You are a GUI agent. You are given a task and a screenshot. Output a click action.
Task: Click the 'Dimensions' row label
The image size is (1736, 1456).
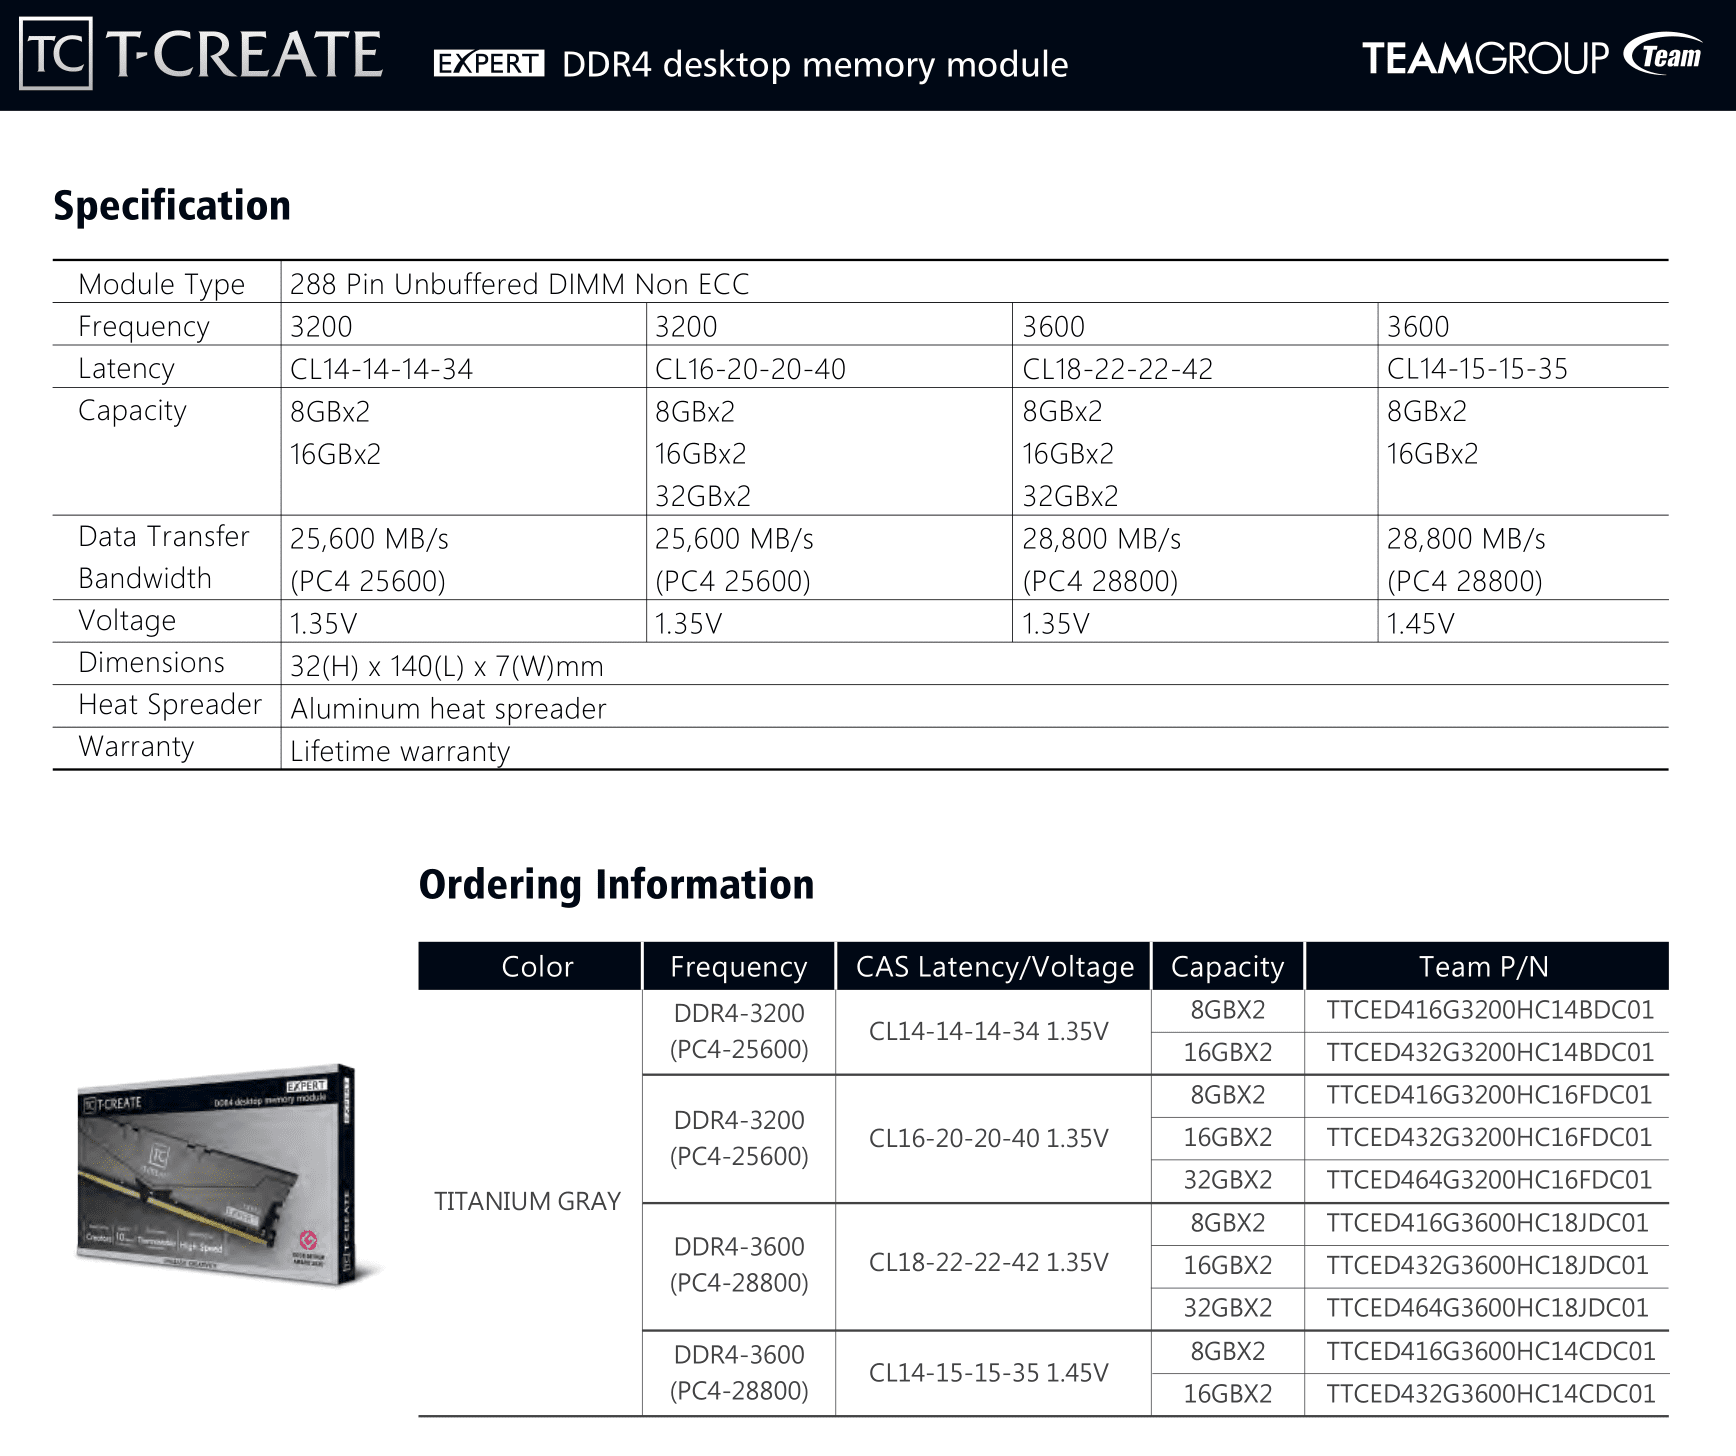click(x=151, y=662)
